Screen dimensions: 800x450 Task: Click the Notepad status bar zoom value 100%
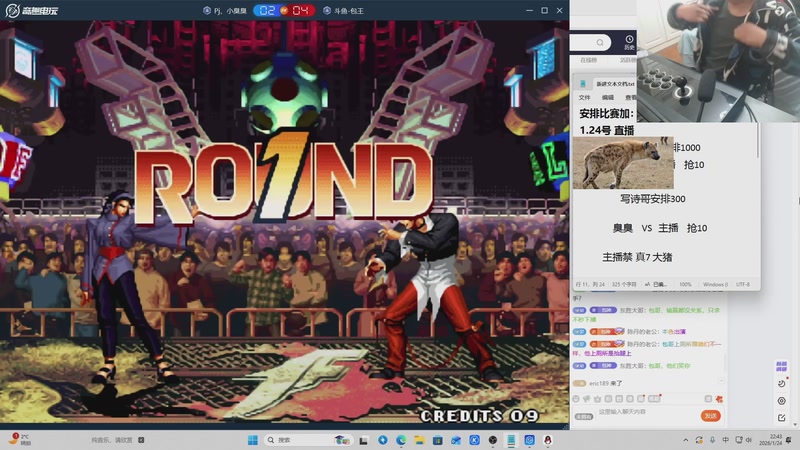pyautogui.click(x=685, y=284)
